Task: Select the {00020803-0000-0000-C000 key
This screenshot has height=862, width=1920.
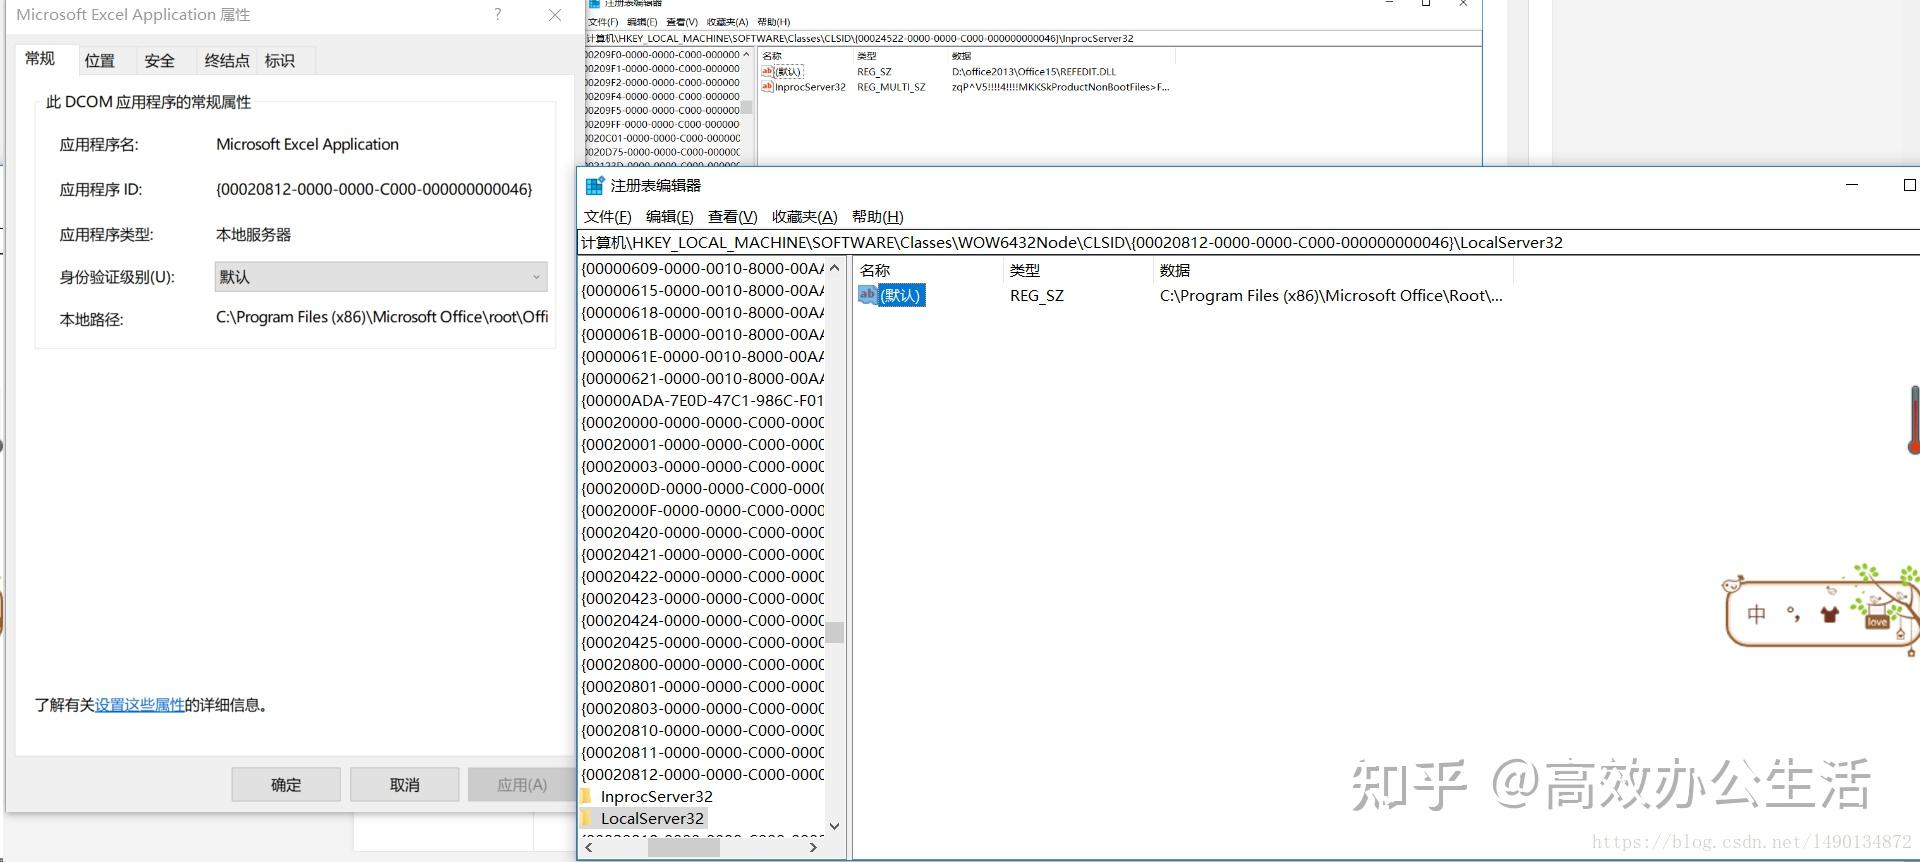Action: tap(703, 708)
